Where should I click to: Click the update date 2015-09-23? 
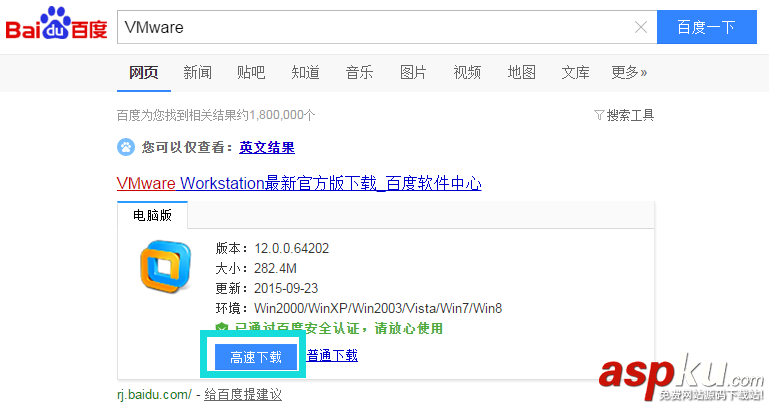click(x=286, y=288)
